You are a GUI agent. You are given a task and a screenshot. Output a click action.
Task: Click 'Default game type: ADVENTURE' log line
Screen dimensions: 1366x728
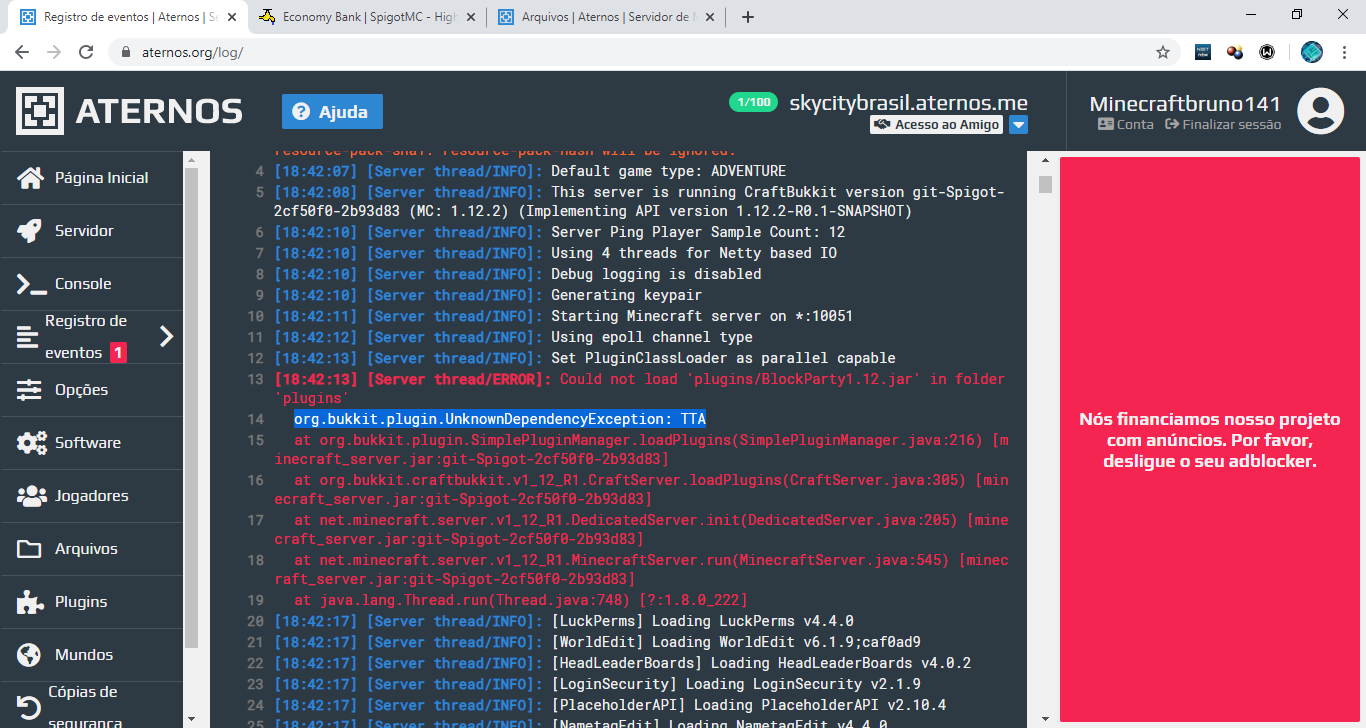pos(530,171)
